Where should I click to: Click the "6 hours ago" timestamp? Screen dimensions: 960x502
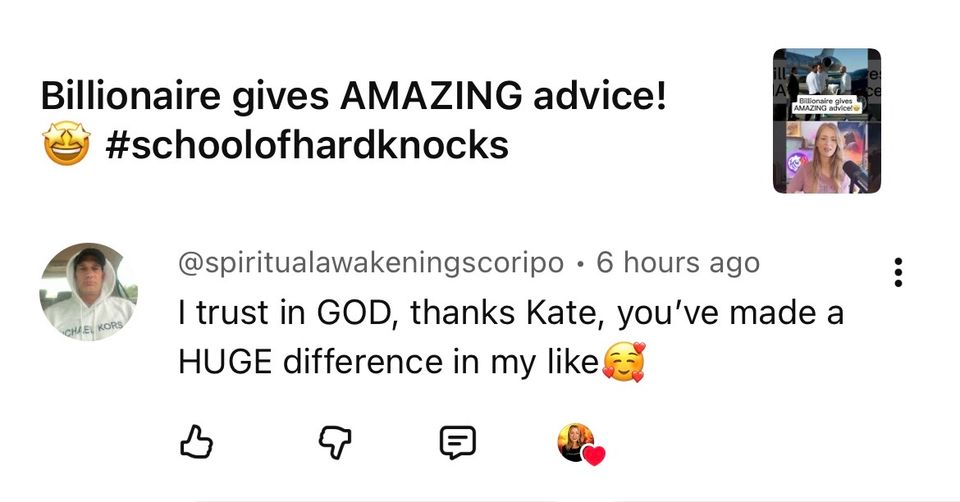pos(677,264)
